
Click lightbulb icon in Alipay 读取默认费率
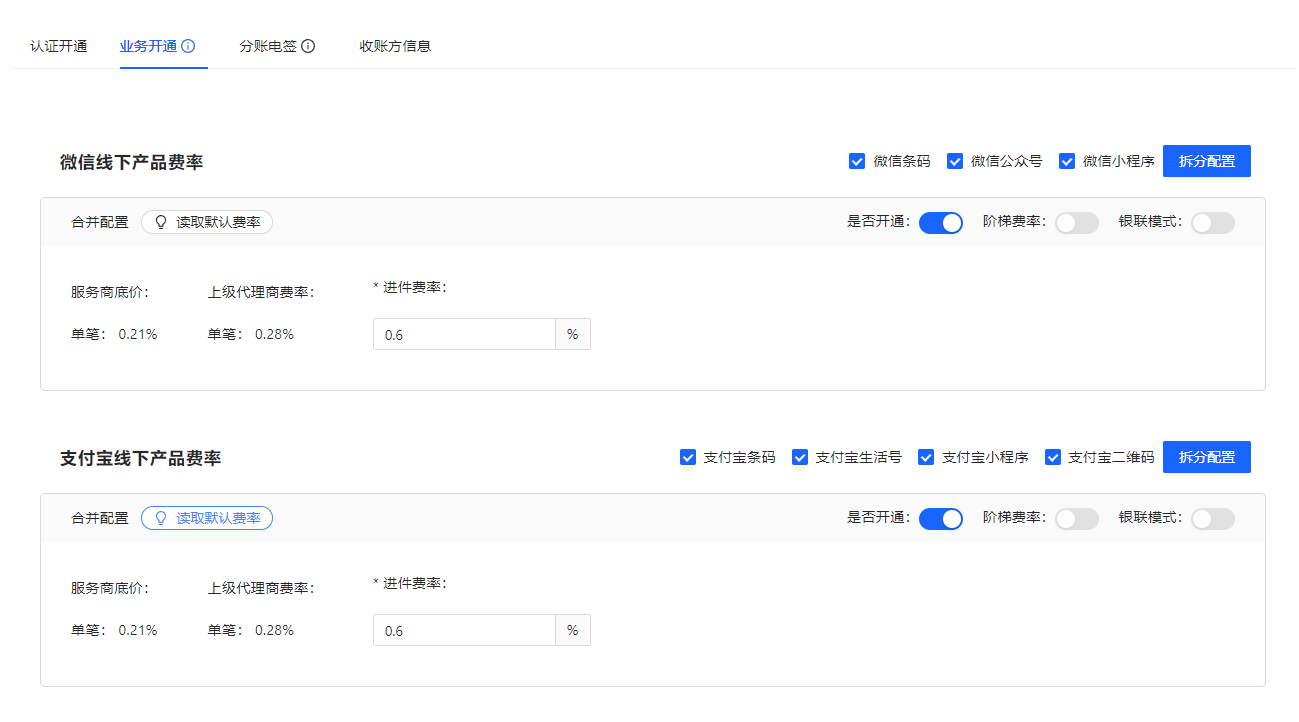(x=160, y=518)
